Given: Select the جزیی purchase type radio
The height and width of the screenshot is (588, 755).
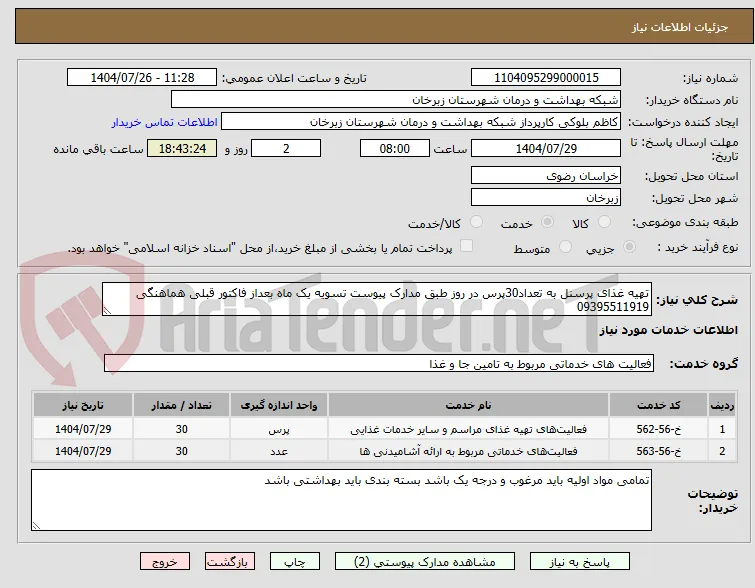Looking at the screenshot, I should coord(629,247).
